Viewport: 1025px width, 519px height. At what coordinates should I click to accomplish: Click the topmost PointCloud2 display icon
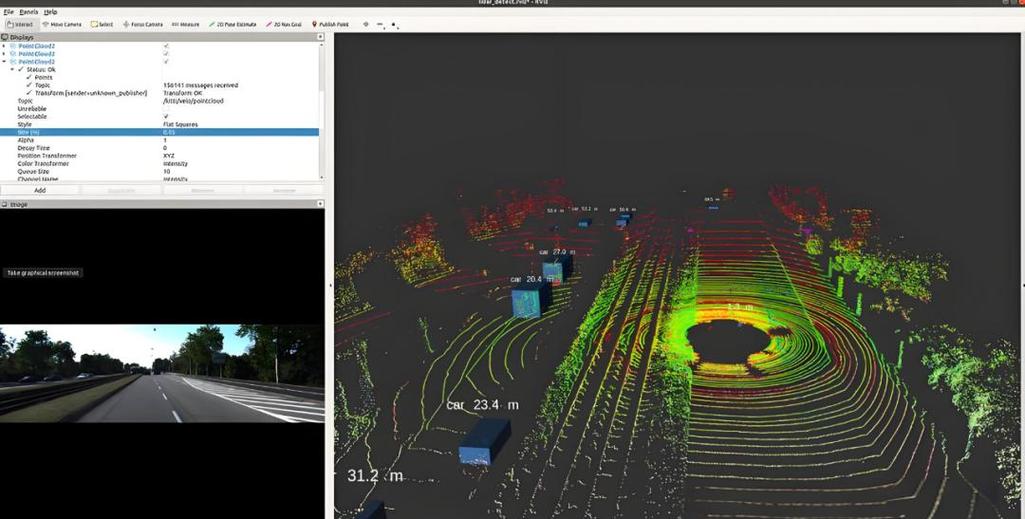(13, 46)
